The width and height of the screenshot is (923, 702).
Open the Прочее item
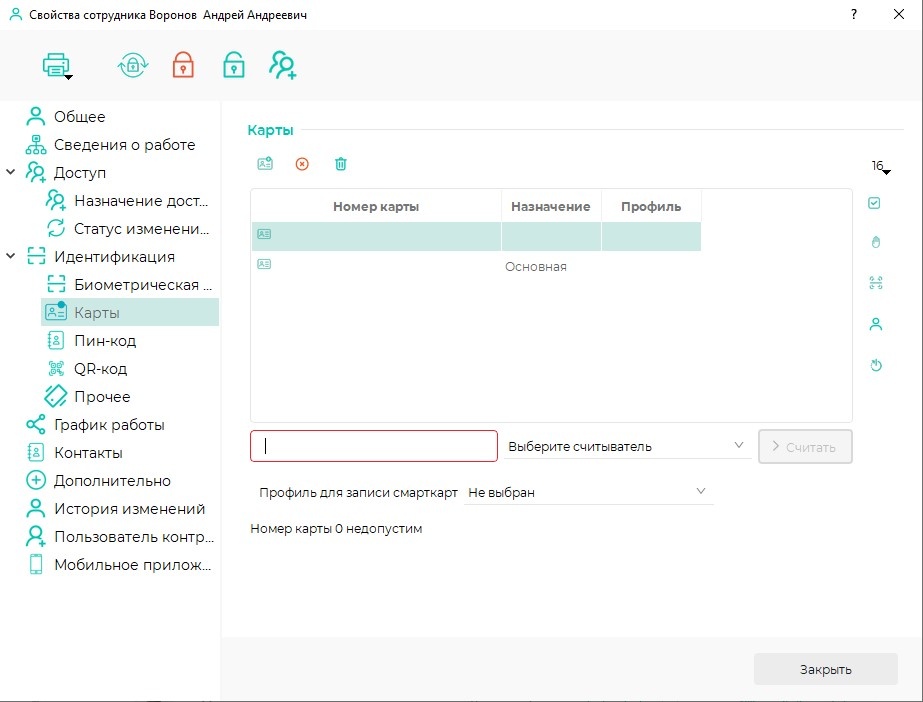point(102,397)
